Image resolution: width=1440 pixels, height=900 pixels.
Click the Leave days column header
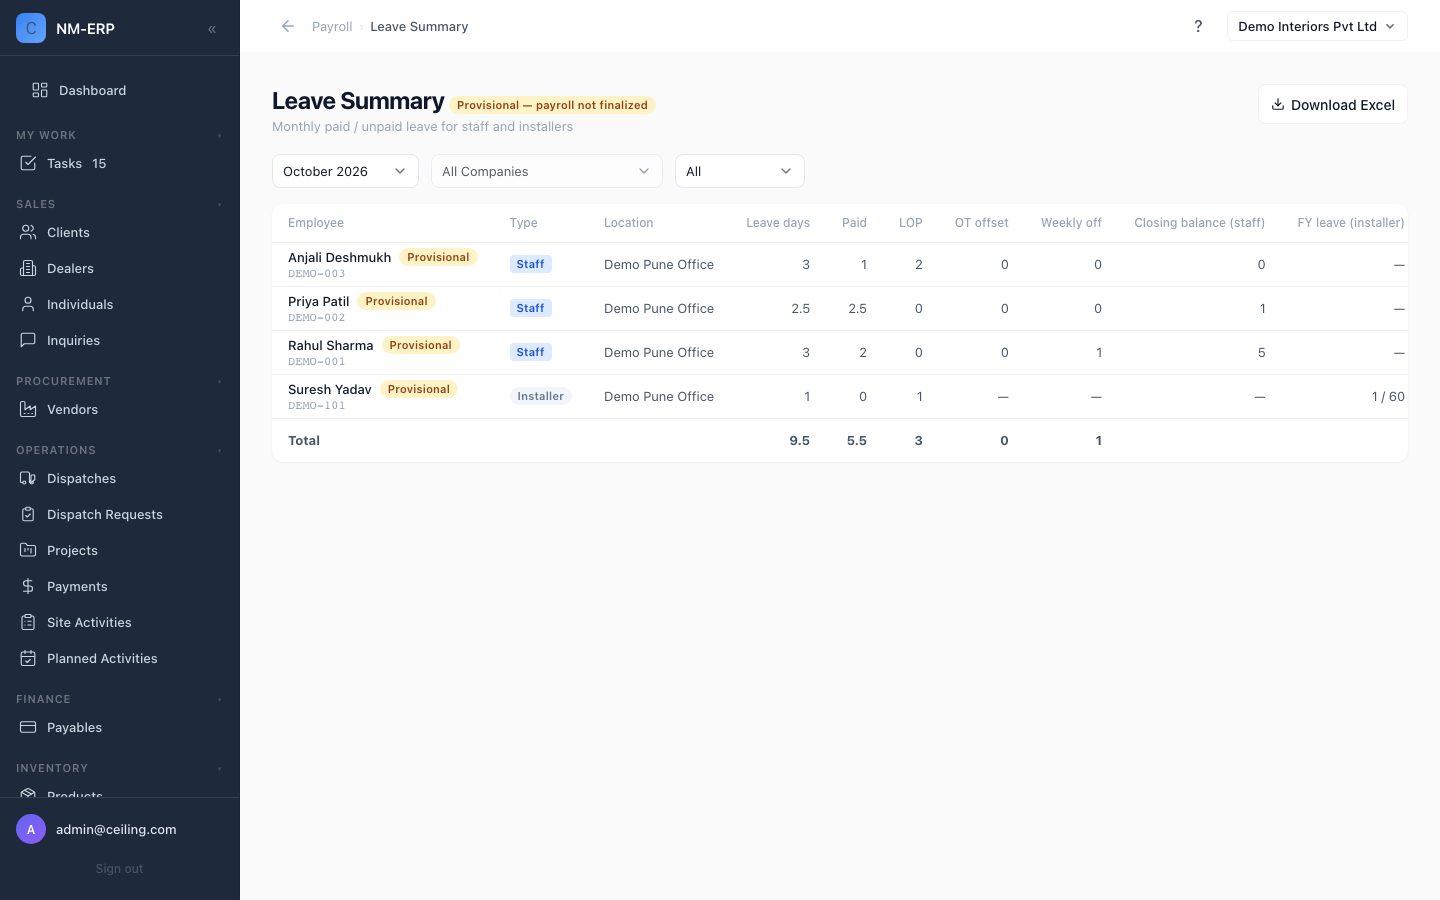click(778, 223)
